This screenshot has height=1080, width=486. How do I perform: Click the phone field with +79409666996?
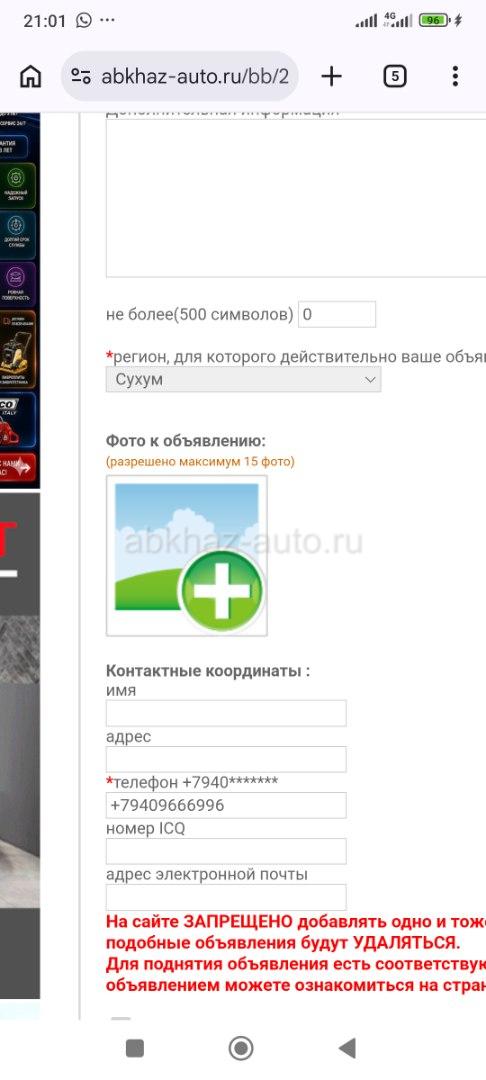pos(226,805)
